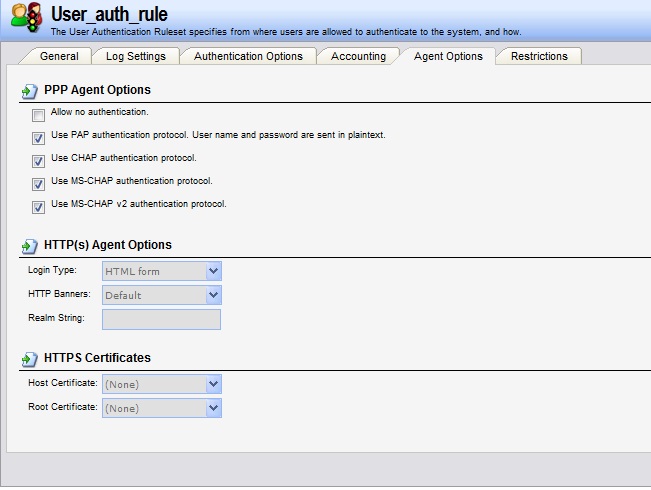651x490 pixels.
Task: Select the Accounting tab
Action: (x=358, y=56)
